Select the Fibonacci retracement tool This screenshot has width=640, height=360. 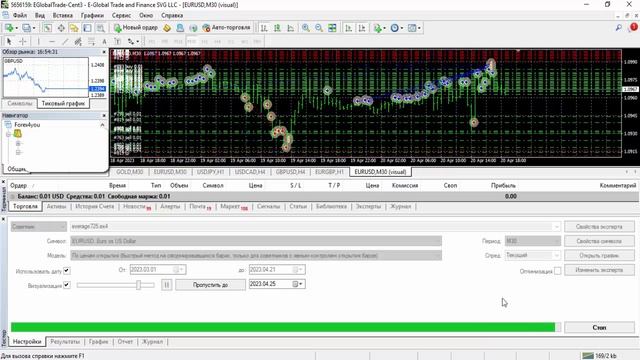(x=91, y=41)
